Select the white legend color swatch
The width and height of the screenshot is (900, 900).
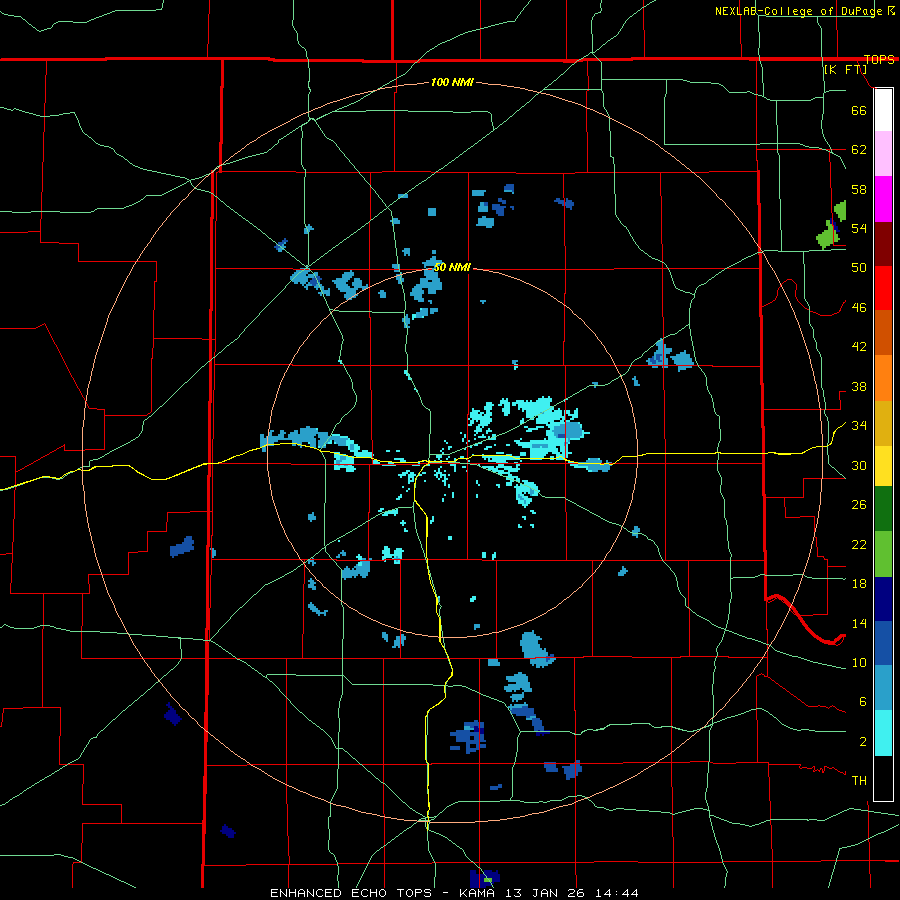click(x=883, y=110)
